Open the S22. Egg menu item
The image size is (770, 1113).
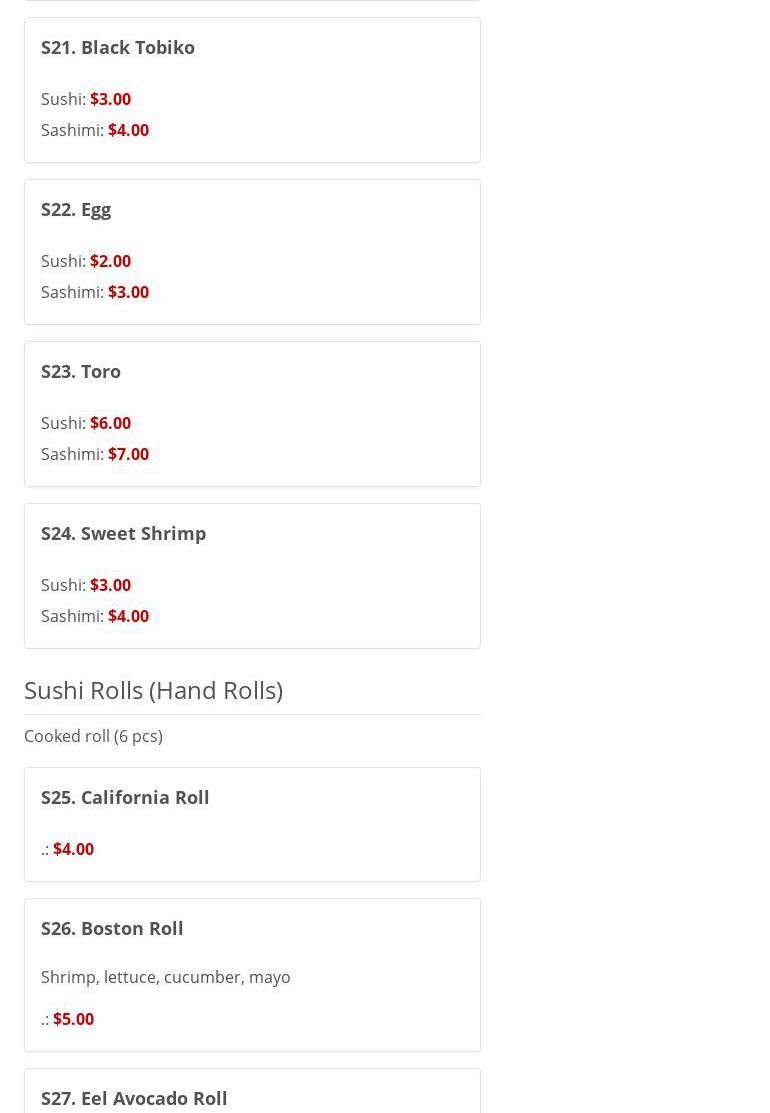pyautogui.click(x=76, y=209)
